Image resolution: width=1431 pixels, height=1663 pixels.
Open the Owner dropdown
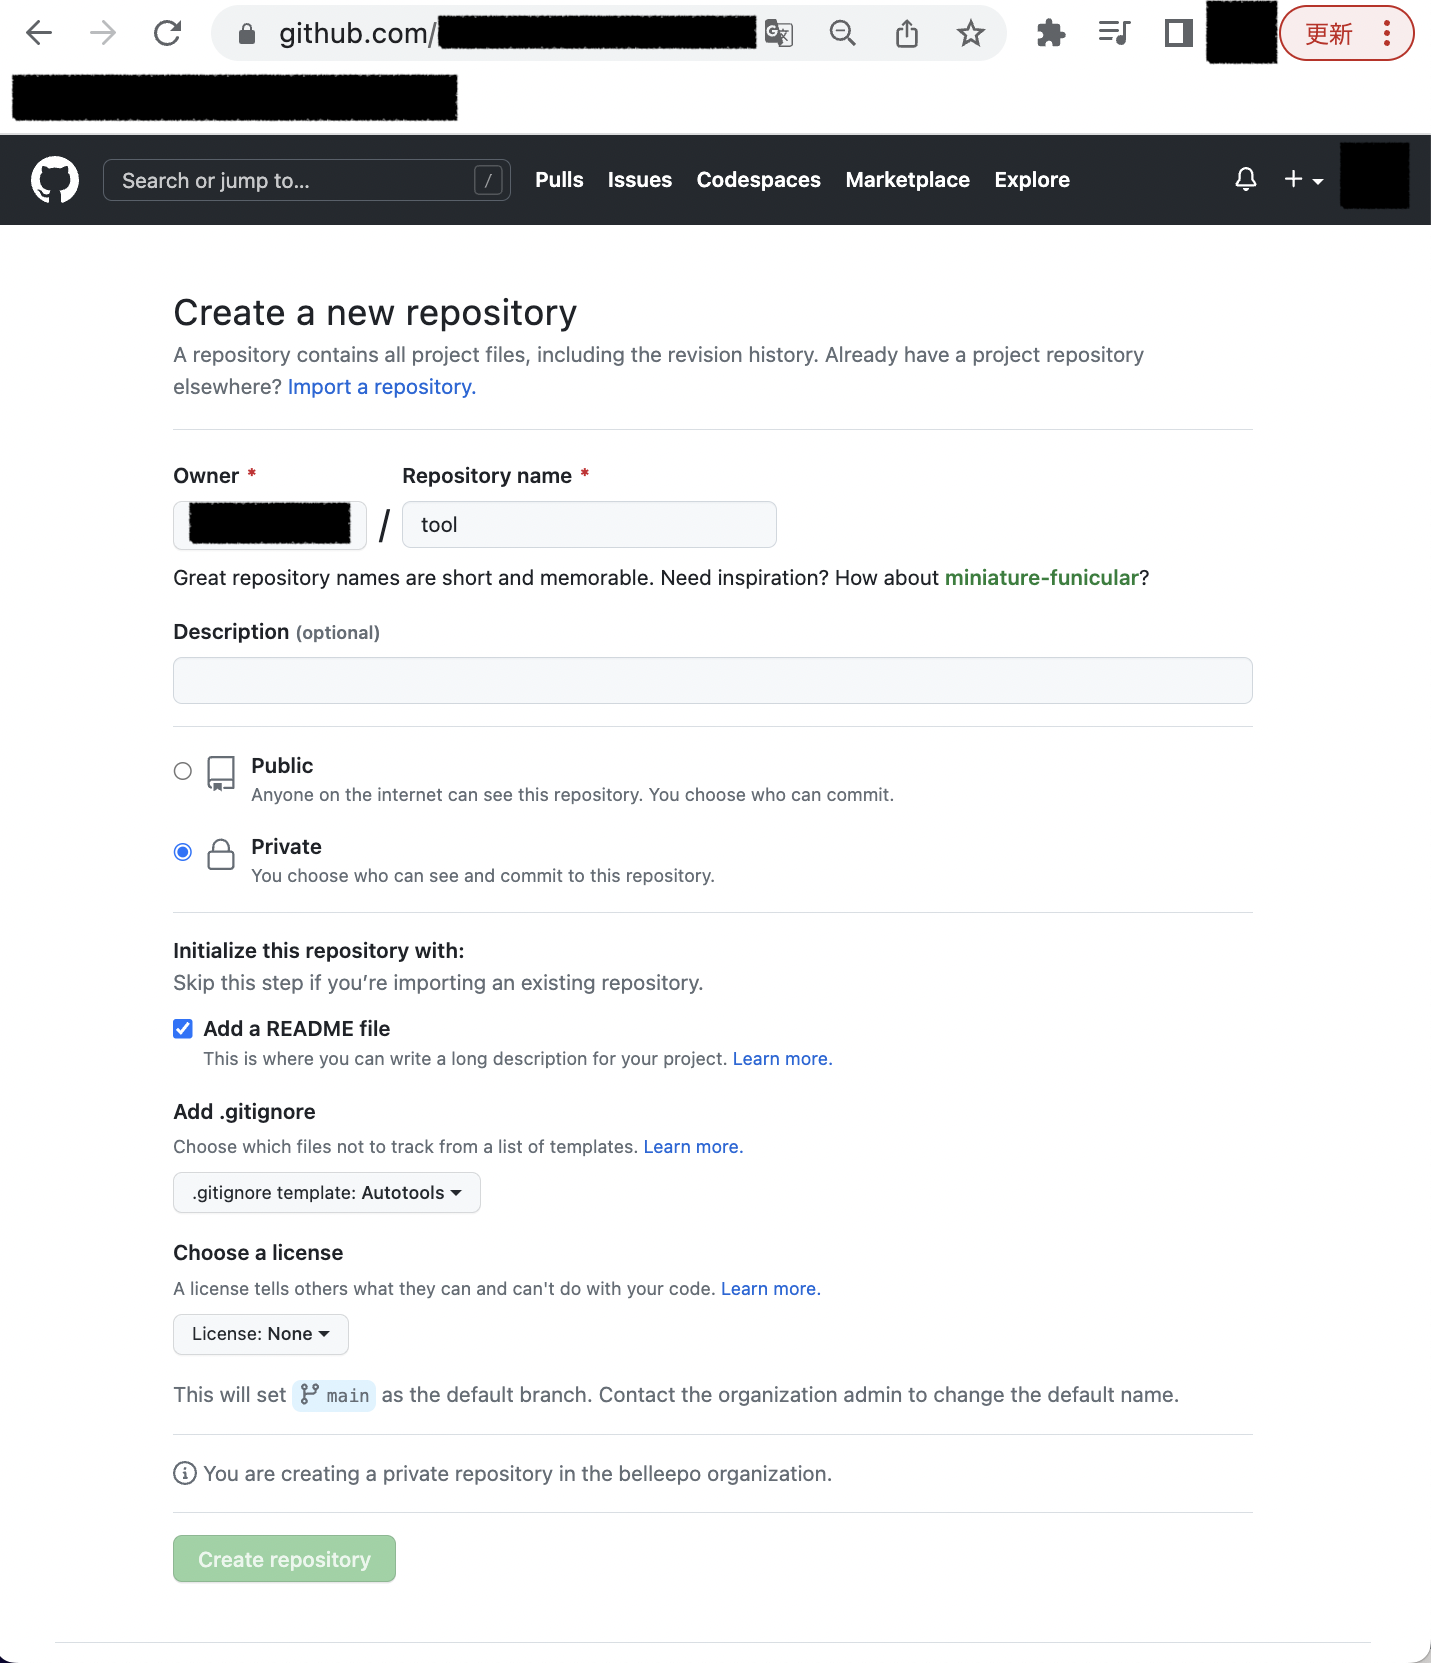(270, 525)
